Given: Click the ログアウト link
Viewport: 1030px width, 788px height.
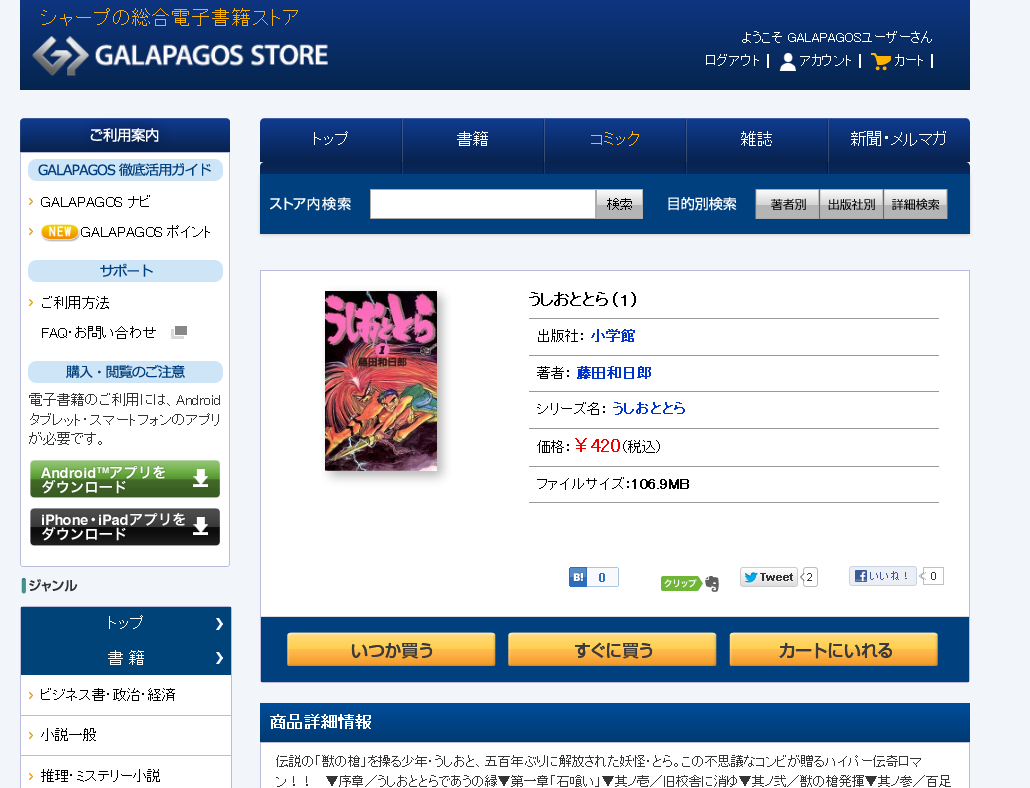Looking at the screenshot, I should click(731, 60).
